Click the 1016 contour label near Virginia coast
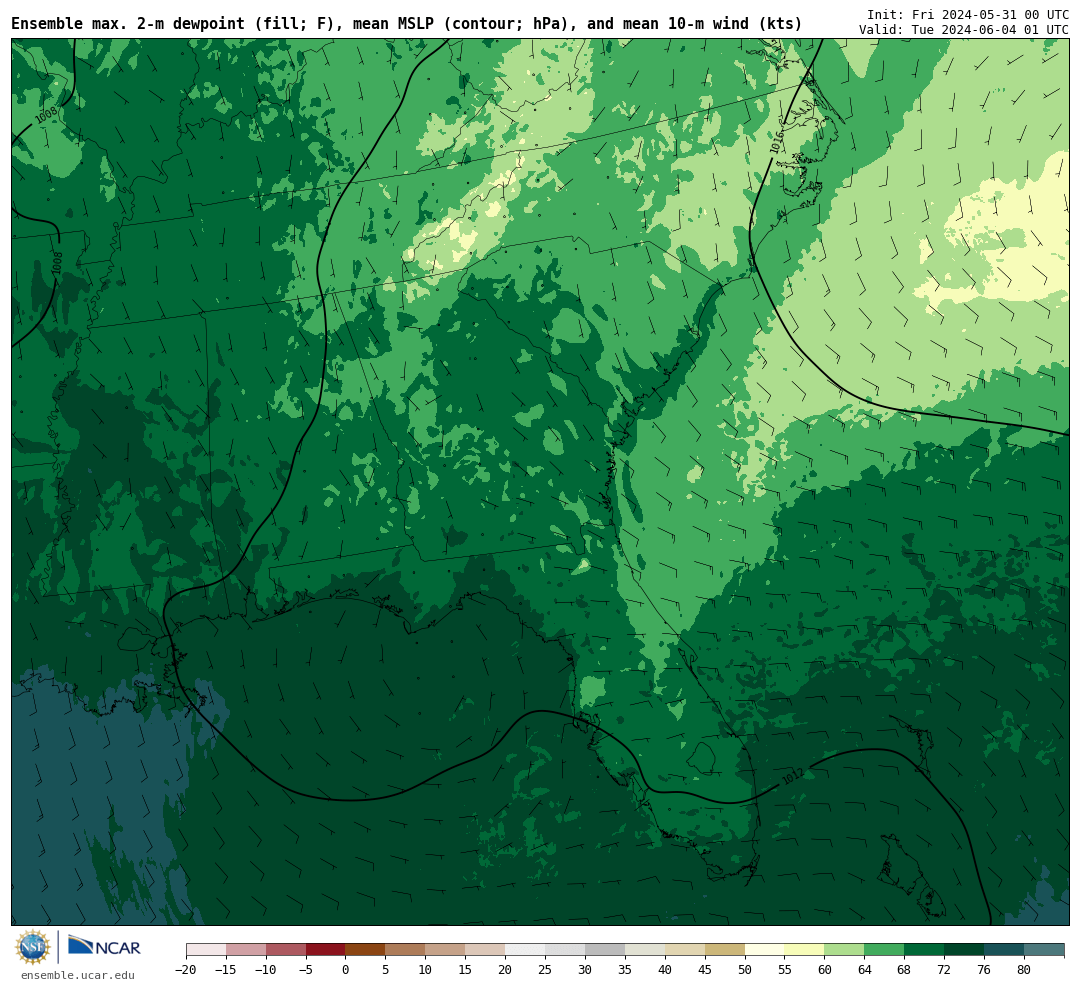Viewport: 1080px width, 988px height. pyautogui.click(x=777, y=142)
